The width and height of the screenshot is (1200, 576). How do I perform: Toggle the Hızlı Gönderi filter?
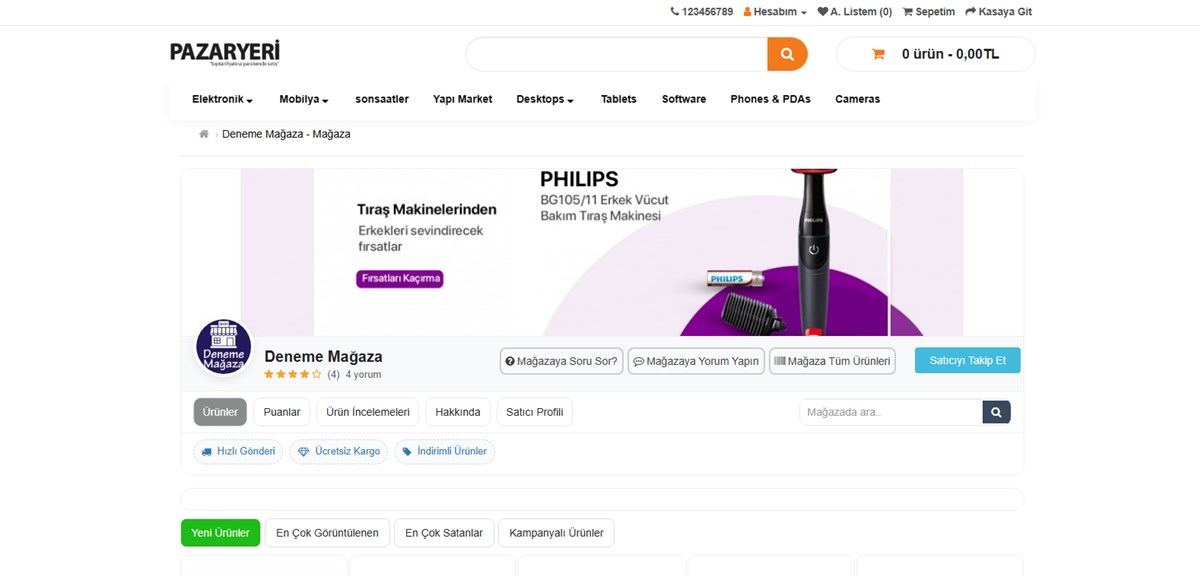pos(238,452)
